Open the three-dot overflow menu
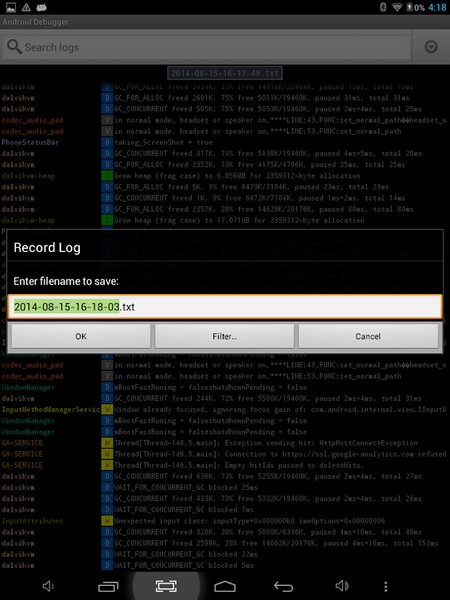450x600 pixels. point(386,587)
